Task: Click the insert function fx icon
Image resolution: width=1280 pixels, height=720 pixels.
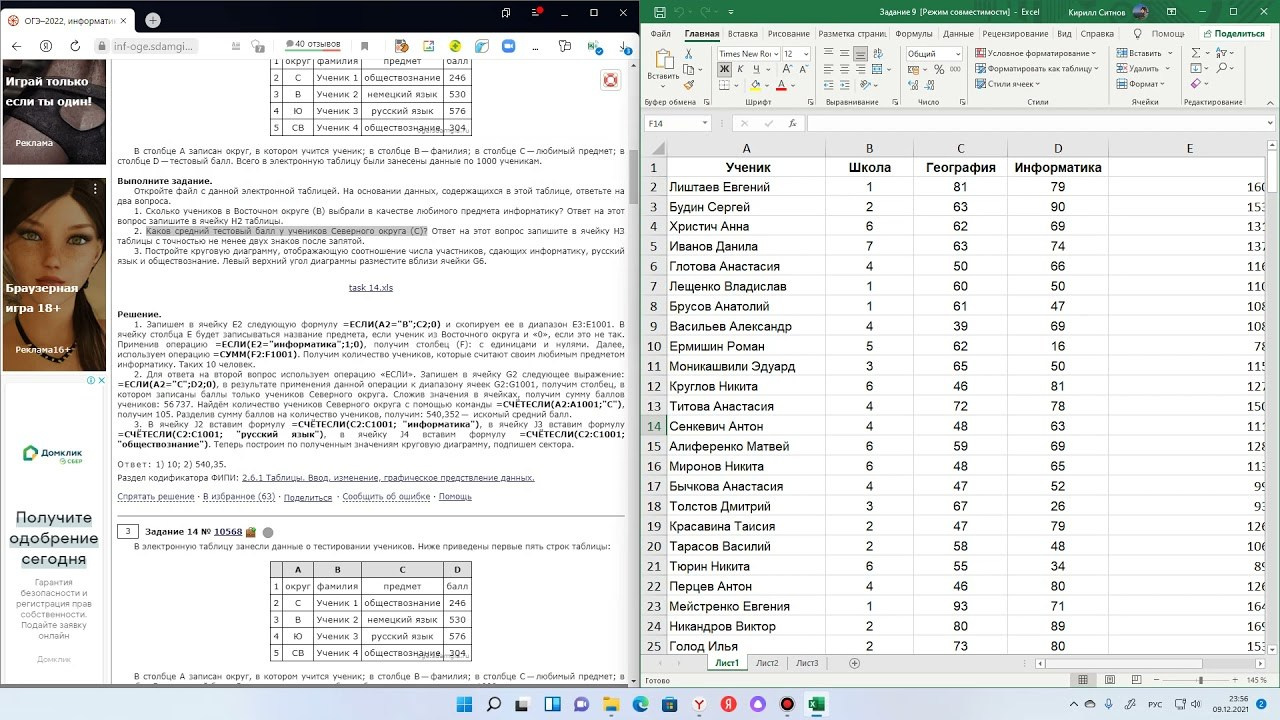Action: pos(792,123)
